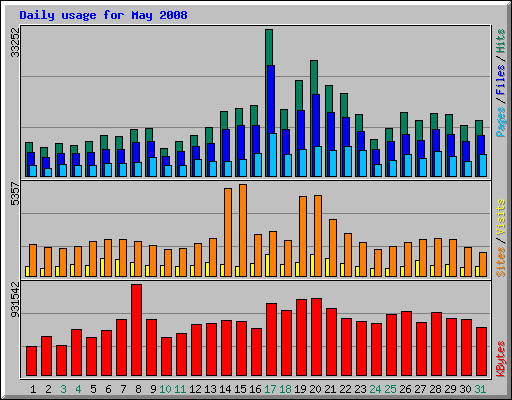Click day label 24 on the x-axis
This screenshot has width=512, height=400.
tap(375, 389)
